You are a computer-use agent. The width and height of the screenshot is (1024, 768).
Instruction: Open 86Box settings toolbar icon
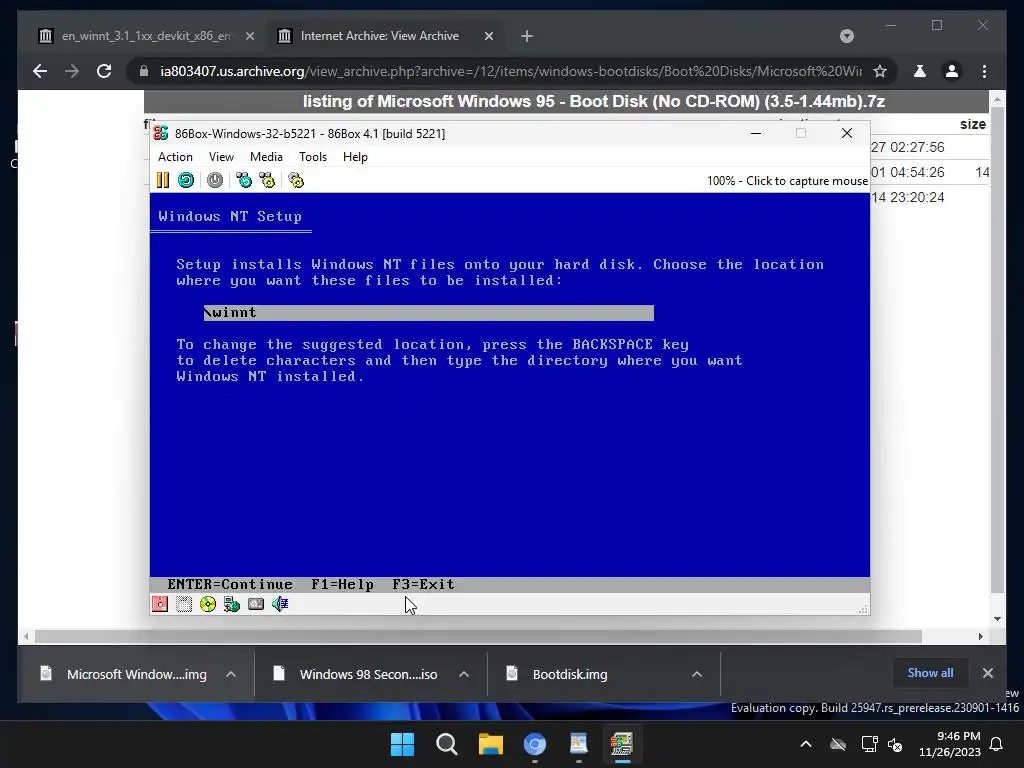[296, 180]
